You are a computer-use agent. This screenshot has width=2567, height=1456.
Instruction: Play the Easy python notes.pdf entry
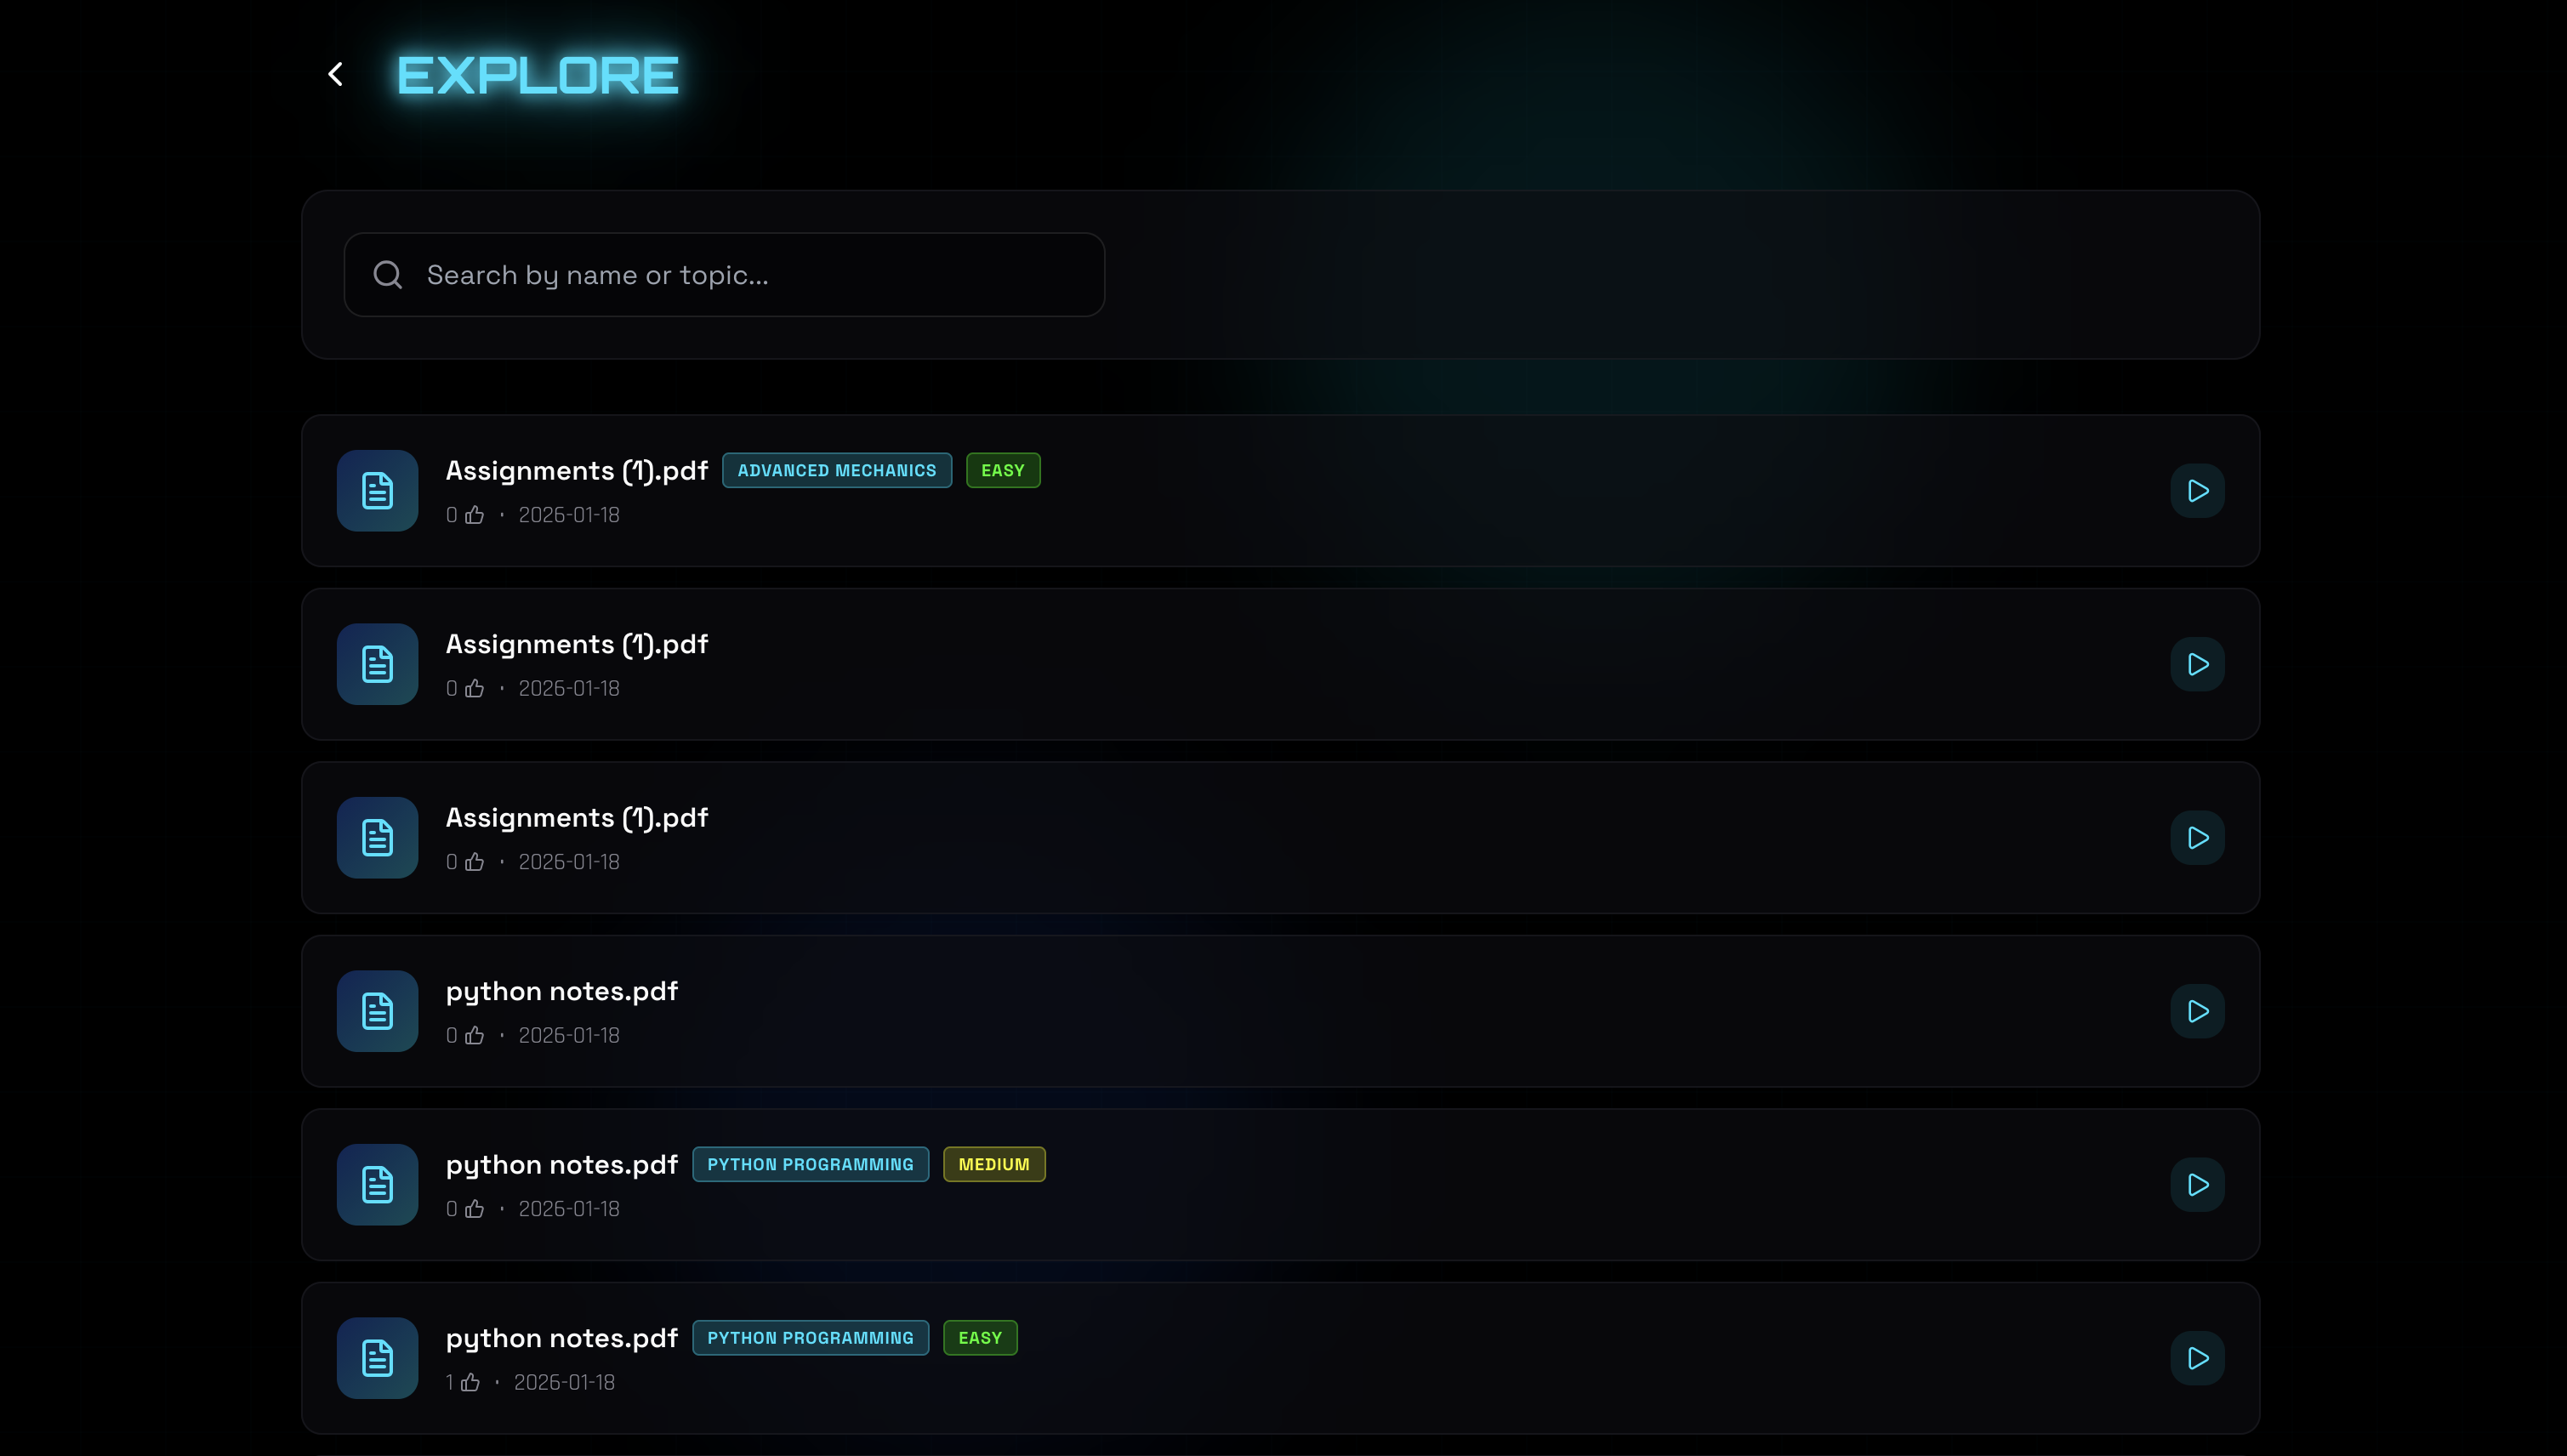click(2197, 1358)
